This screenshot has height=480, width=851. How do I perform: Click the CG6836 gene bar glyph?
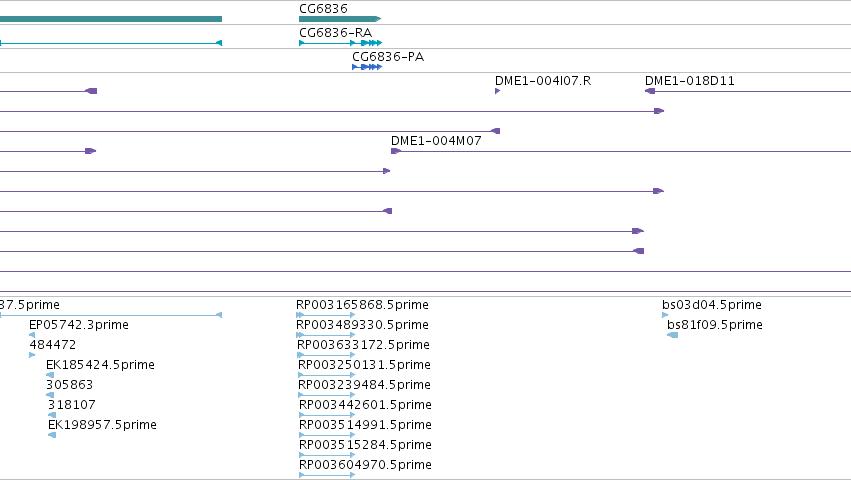(340, 19)
